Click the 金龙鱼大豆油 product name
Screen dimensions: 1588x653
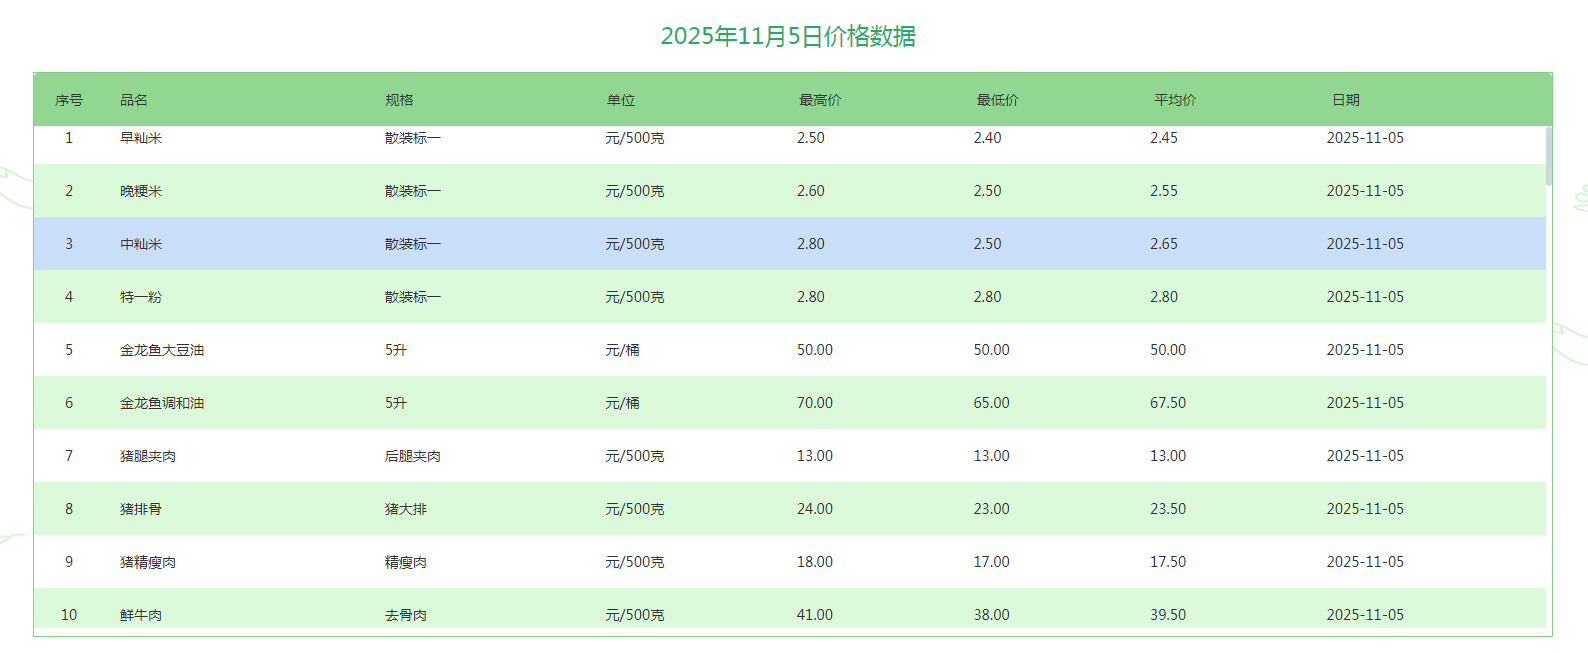[162, 350]
